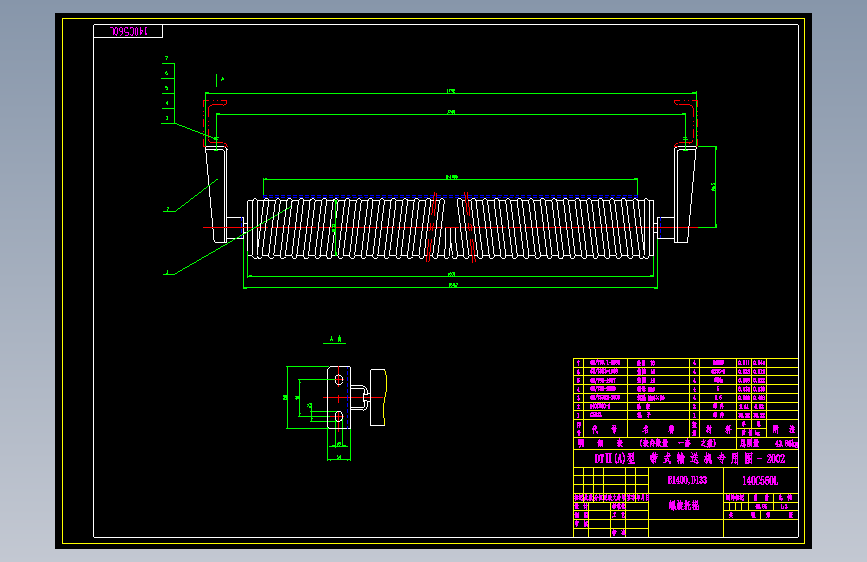Click the A向 view label above the detail view
This screenshot has height=562, width=867.
[335, 339]
